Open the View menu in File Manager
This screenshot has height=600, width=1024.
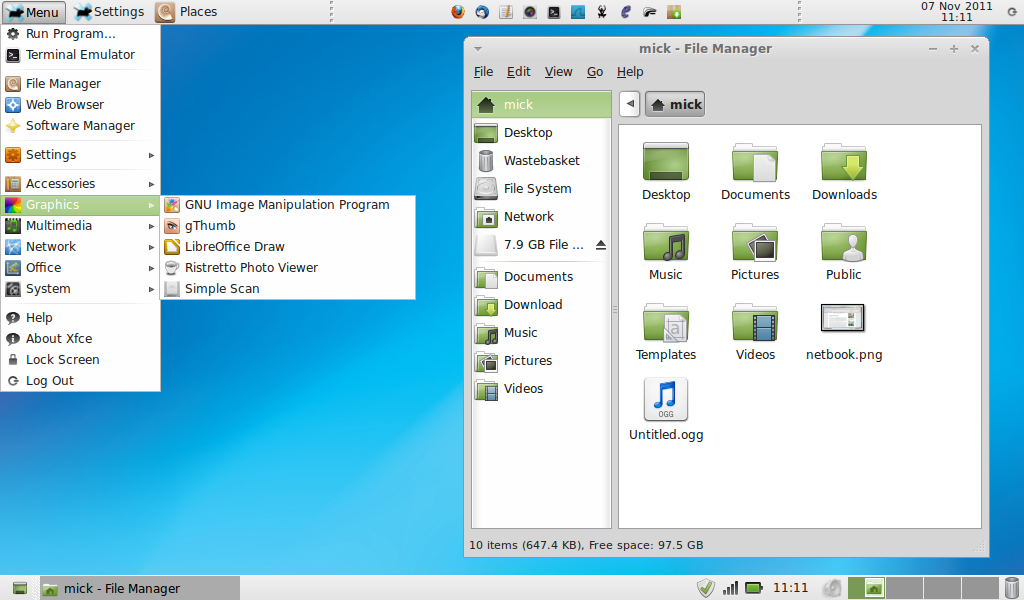[x=558, y=72]
